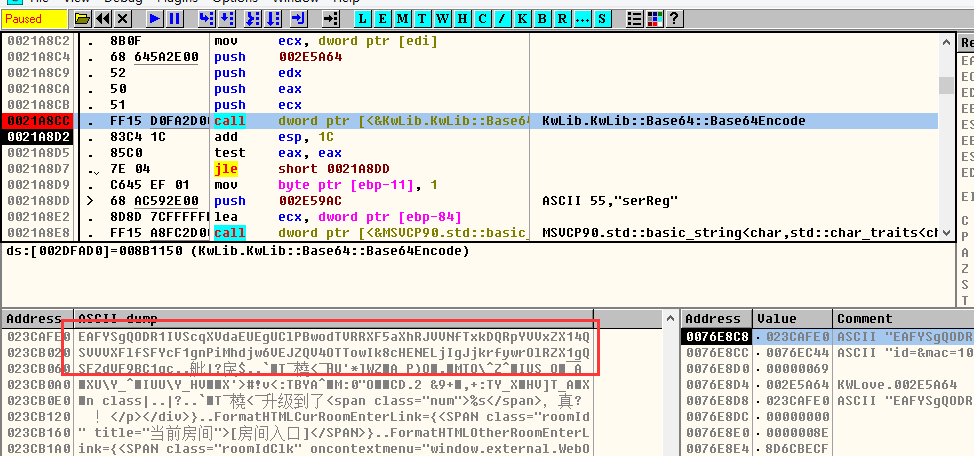
Task: Open appearance colors grid icon
Action: [653, 19]
